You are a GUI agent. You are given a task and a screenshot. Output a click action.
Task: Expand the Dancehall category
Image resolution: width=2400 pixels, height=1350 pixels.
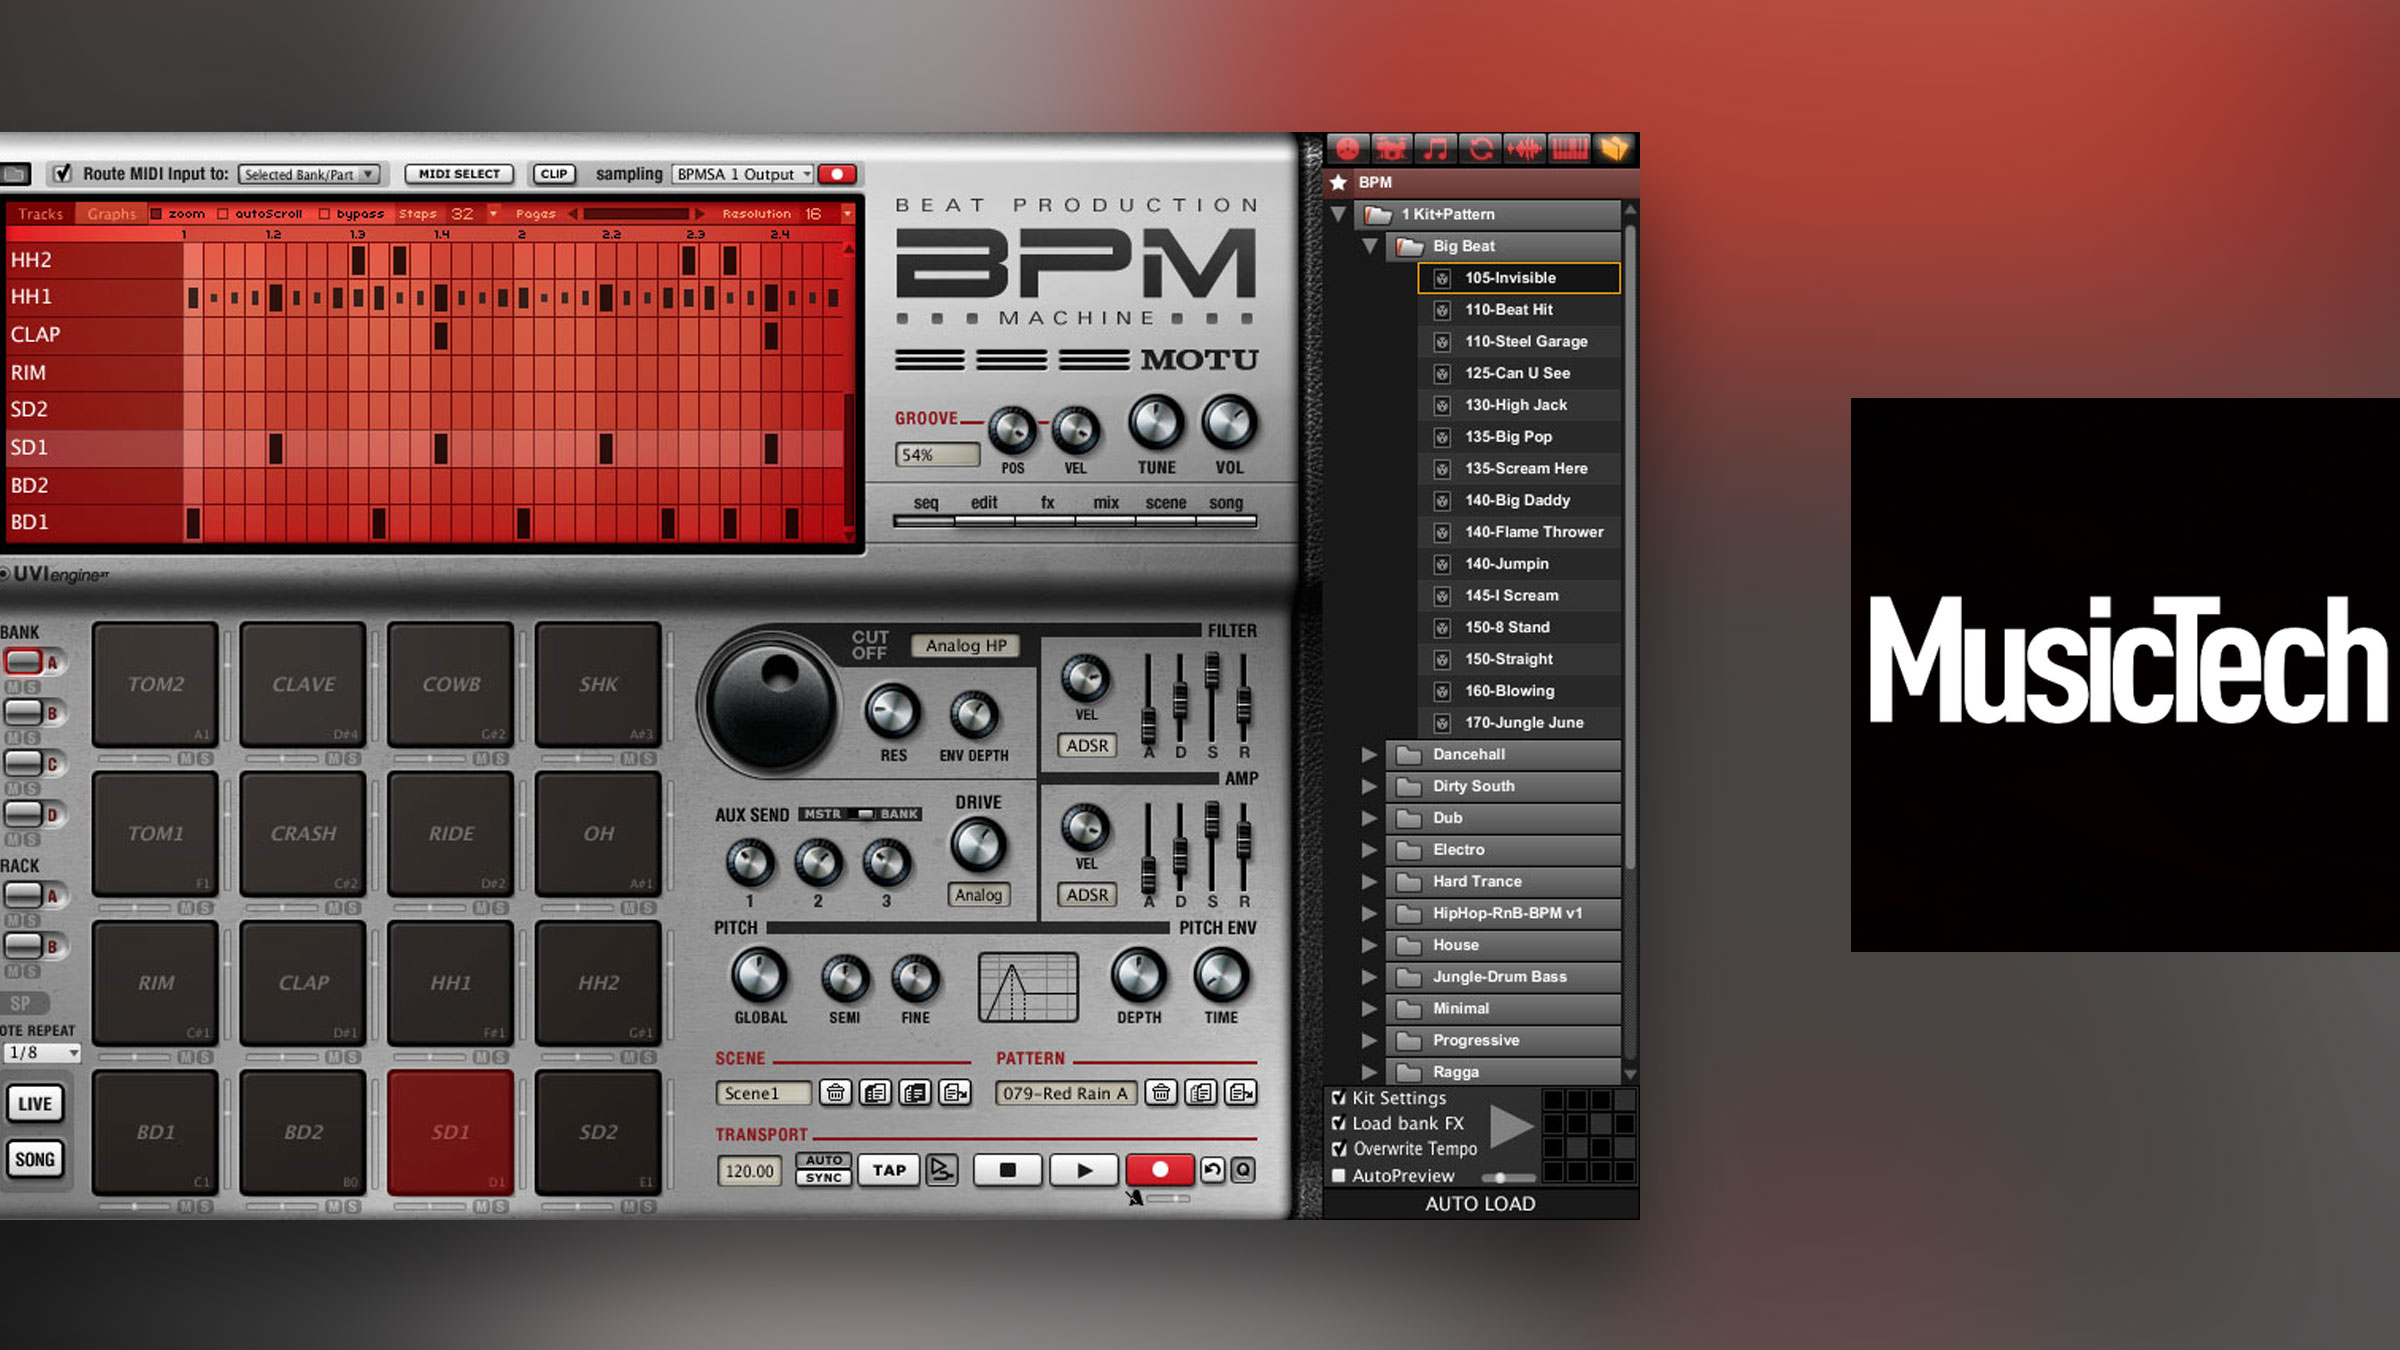coord(1370,754)
